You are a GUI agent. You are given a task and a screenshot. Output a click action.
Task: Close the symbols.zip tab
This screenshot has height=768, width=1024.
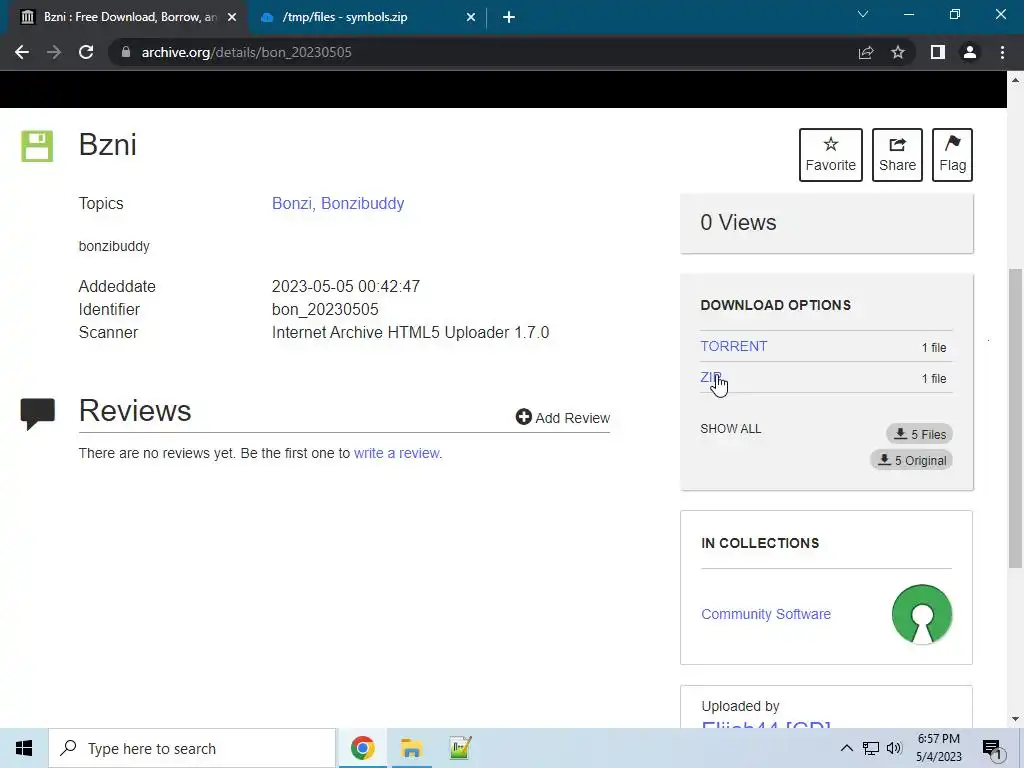click(471, 18)
